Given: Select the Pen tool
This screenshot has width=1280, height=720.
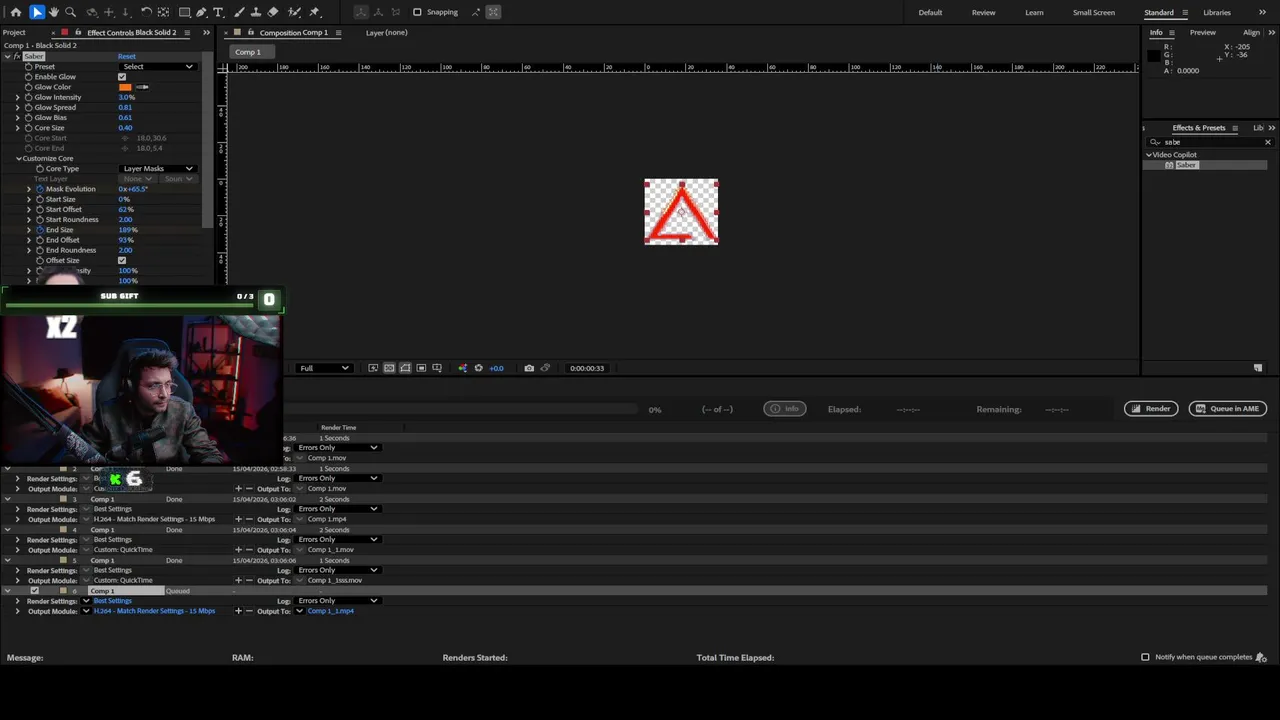Looking at the screenshot, I should click(201, 12).
